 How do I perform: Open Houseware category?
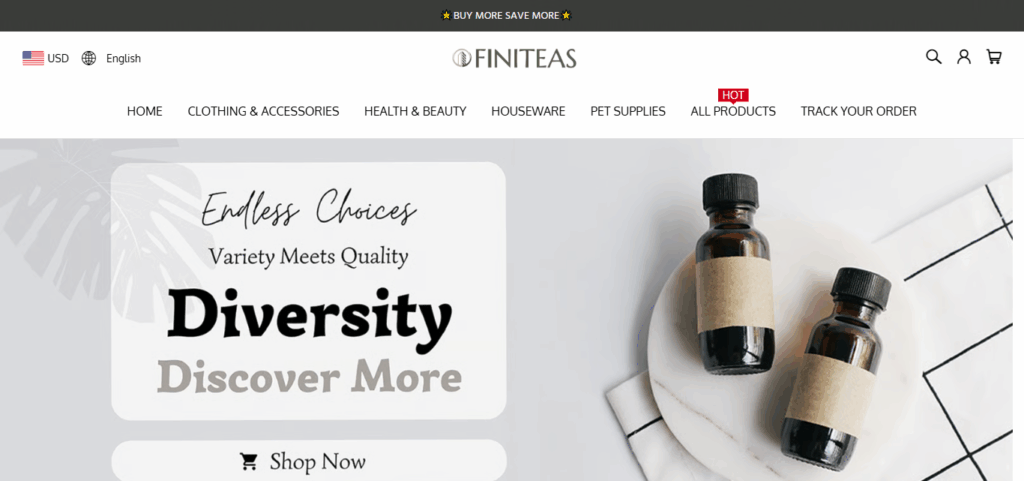[x=528, y=112]
